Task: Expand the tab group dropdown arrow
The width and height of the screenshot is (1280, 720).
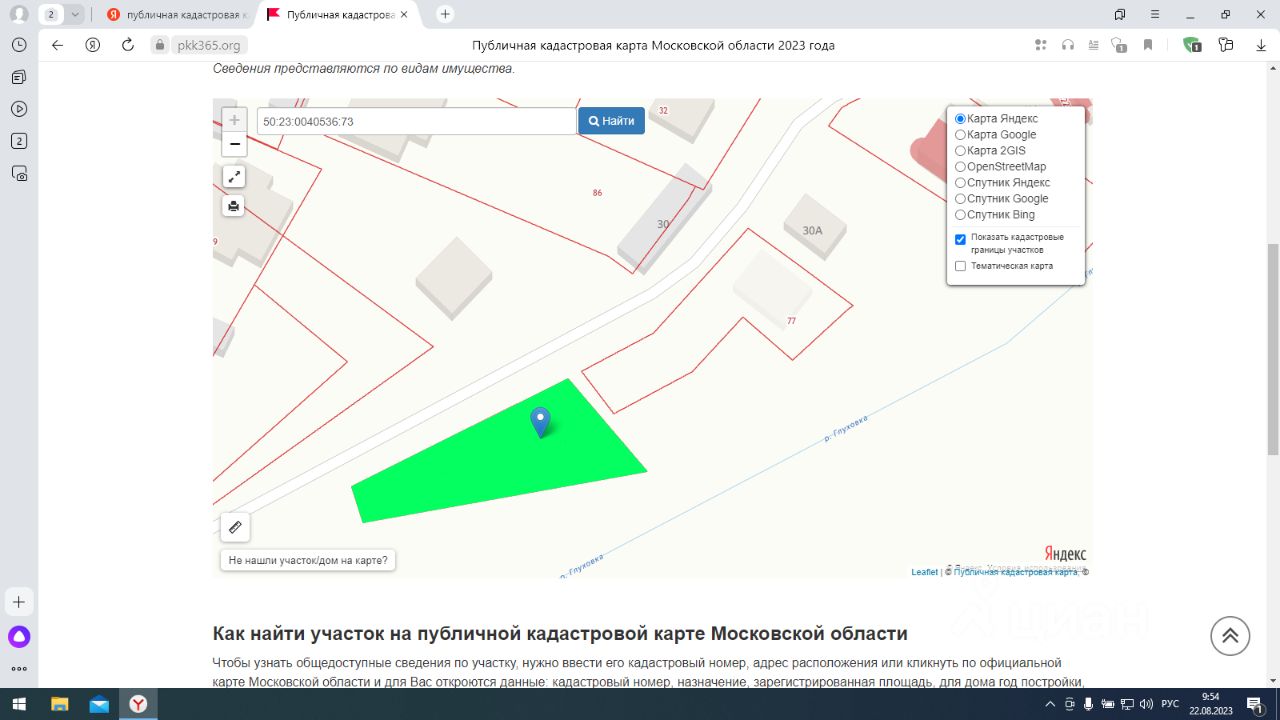Action: tap(75, 14)
